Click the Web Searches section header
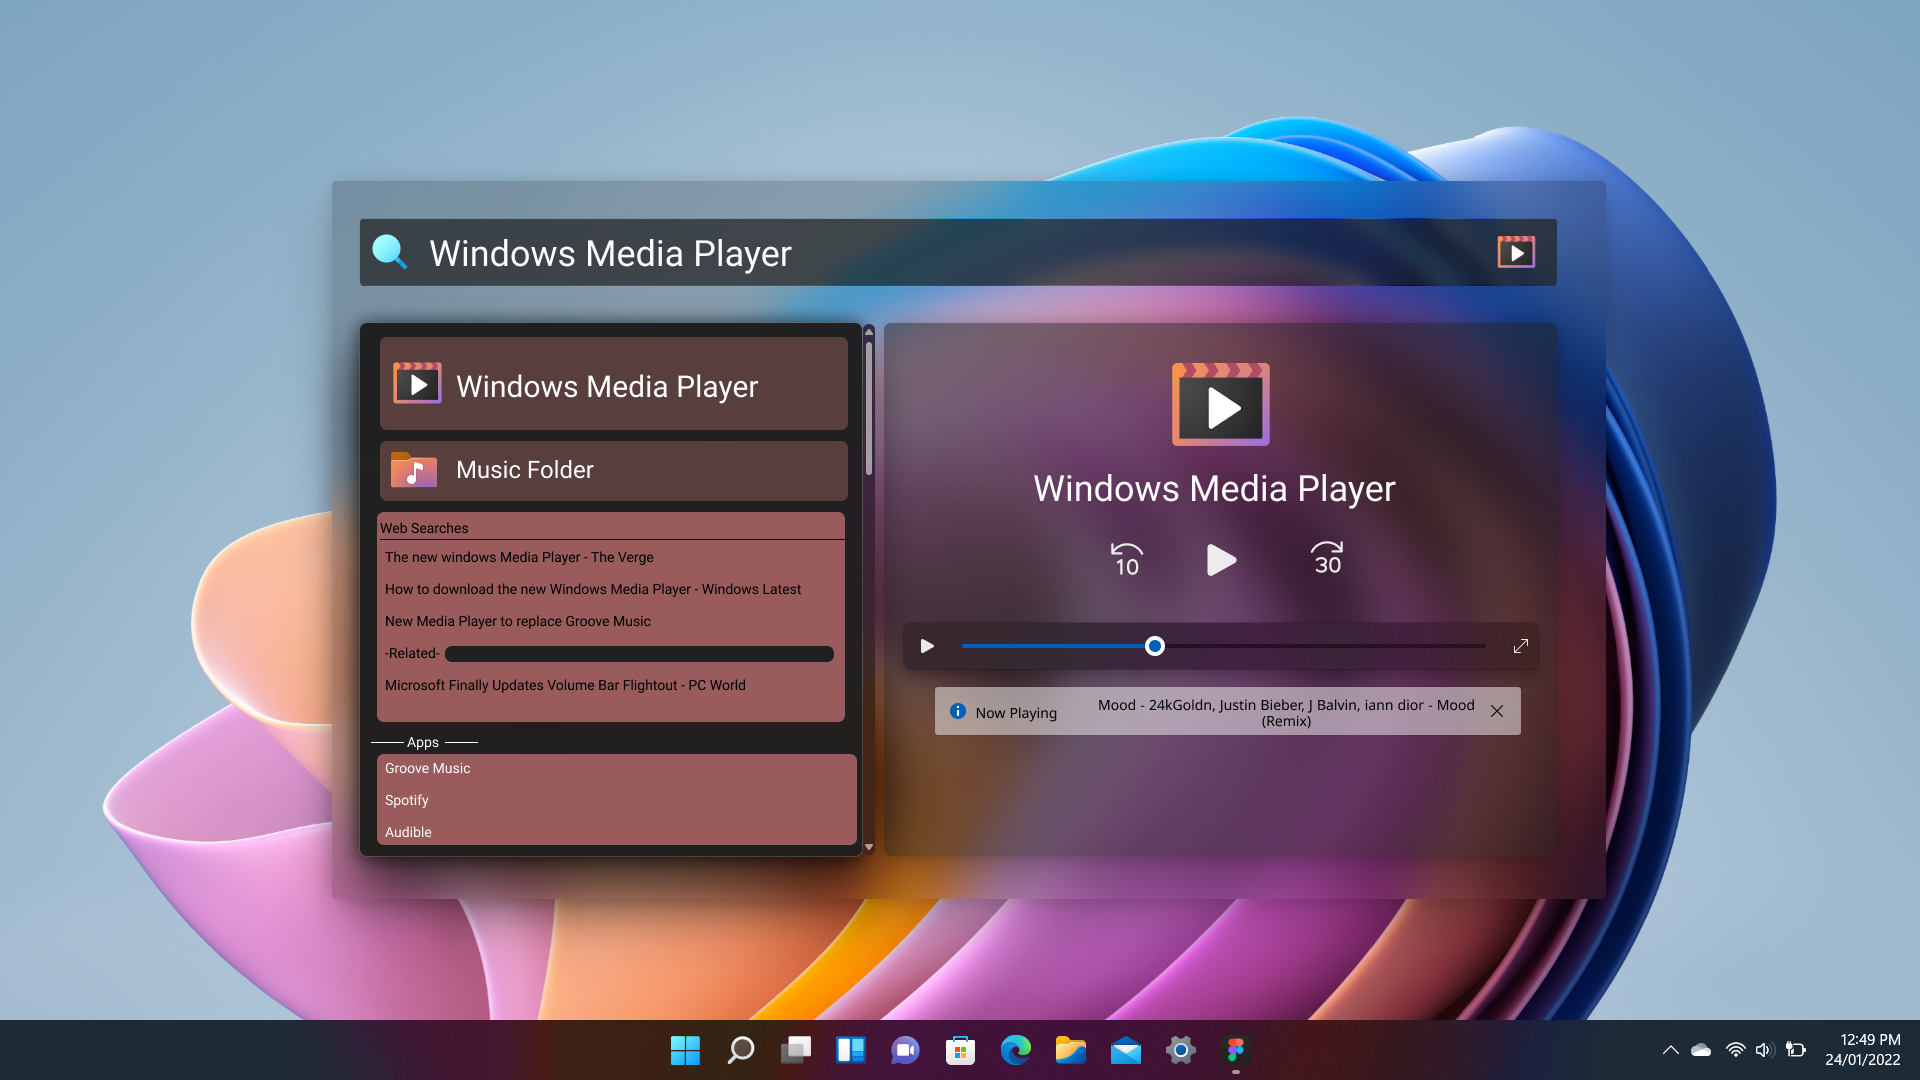 (424, 528)
